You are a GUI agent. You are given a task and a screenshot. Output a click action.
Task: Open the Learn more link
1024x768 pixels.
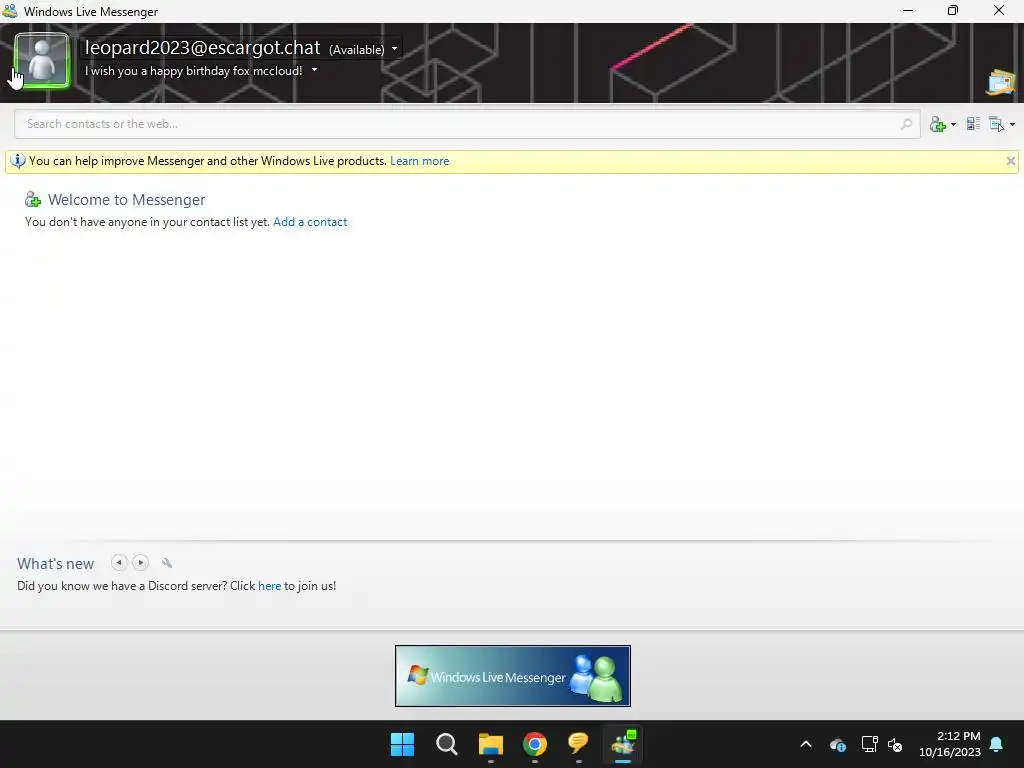click(419, 161)
